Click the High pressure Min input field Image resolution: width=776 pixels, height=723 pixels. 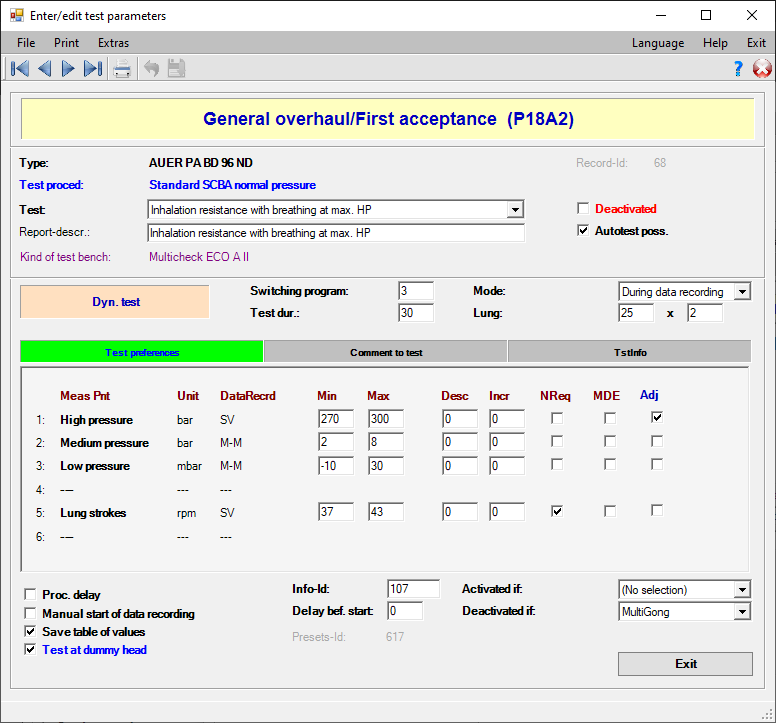336,419
